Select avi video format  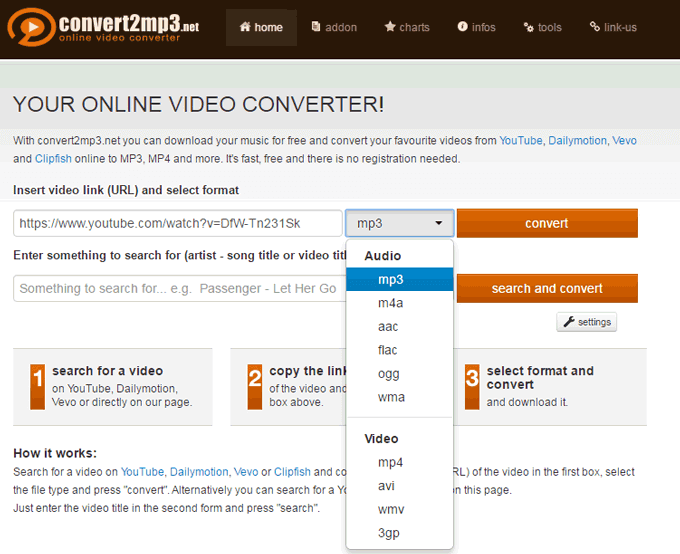(399, 485)
